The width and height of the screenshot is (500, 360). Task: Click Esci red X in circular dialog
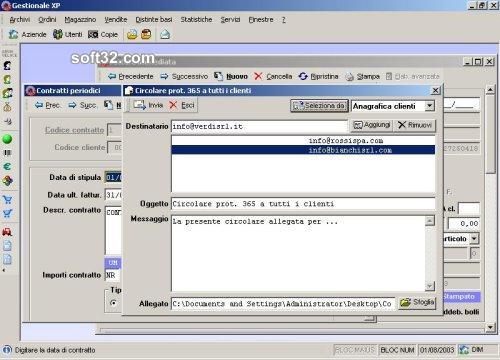pyautogui.click(x=173, y=105)
